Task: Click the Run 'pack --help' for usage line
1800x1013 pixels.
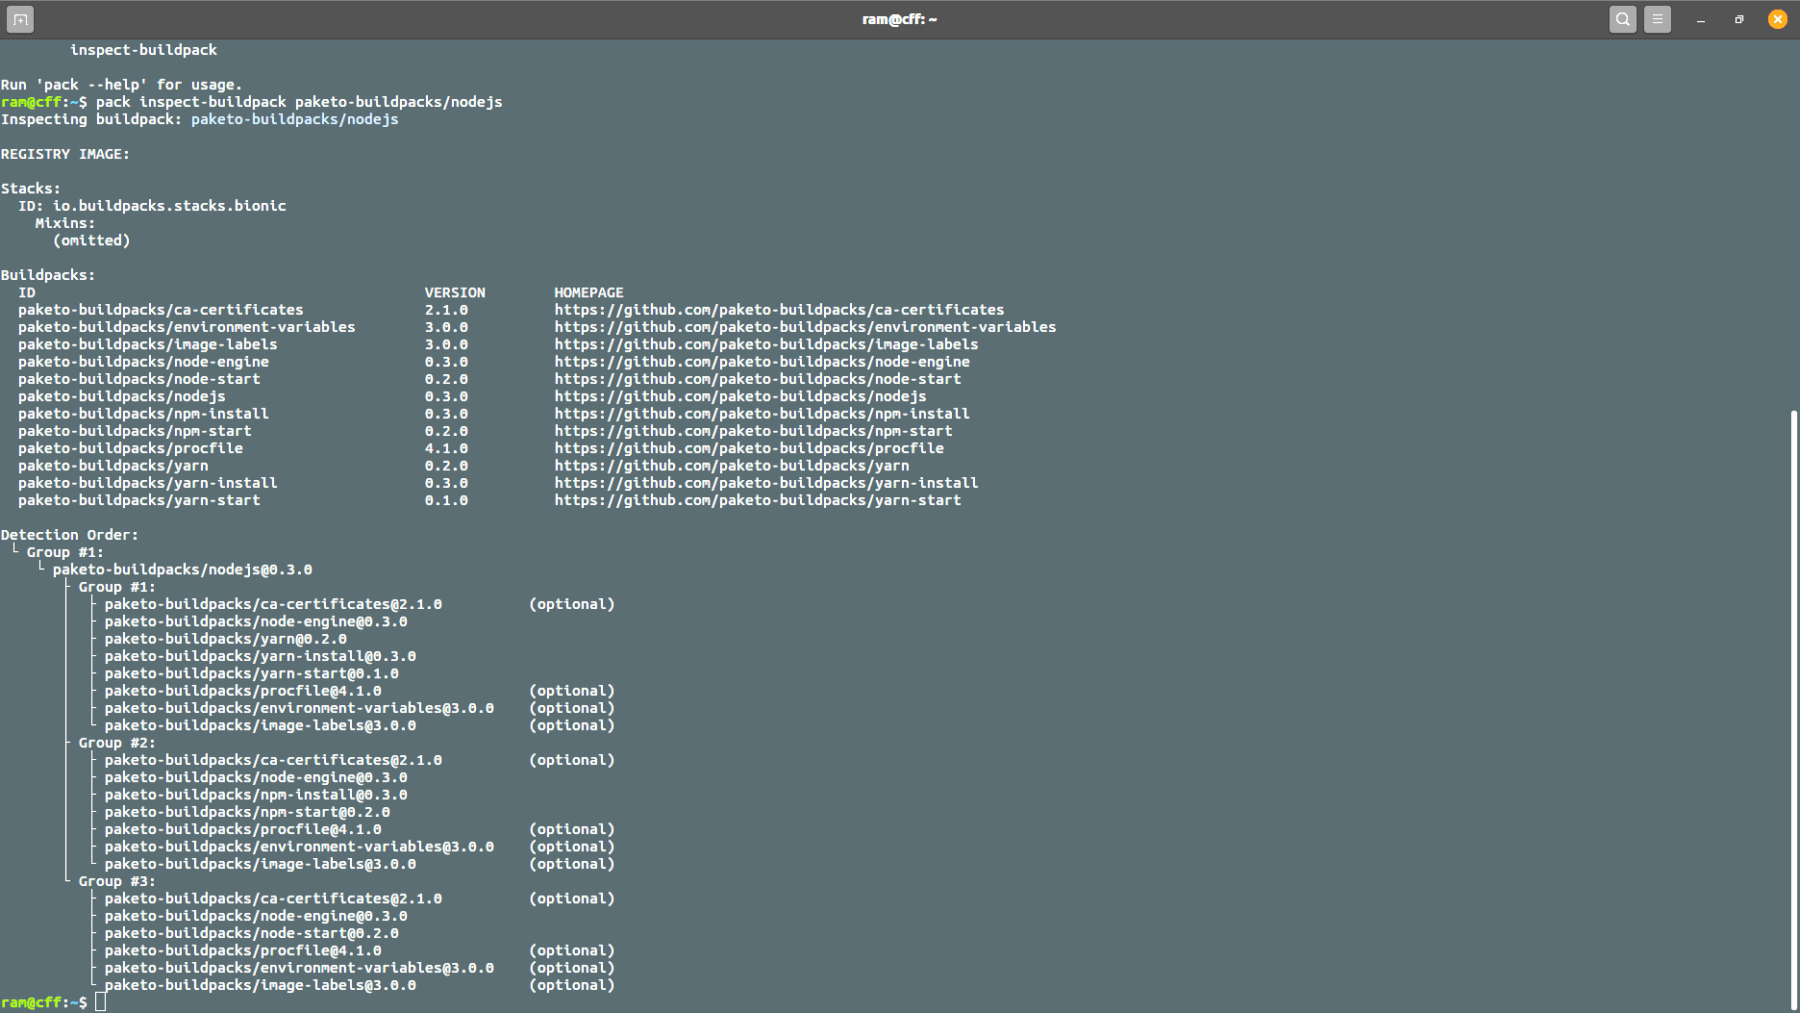Action: pyautogui.click(x=121, y=85)
